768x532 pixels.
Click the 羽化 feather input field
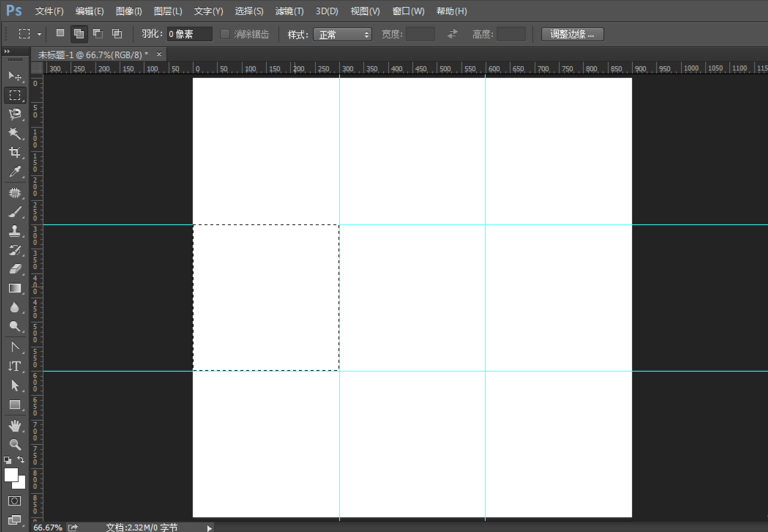tap(189, 34)
